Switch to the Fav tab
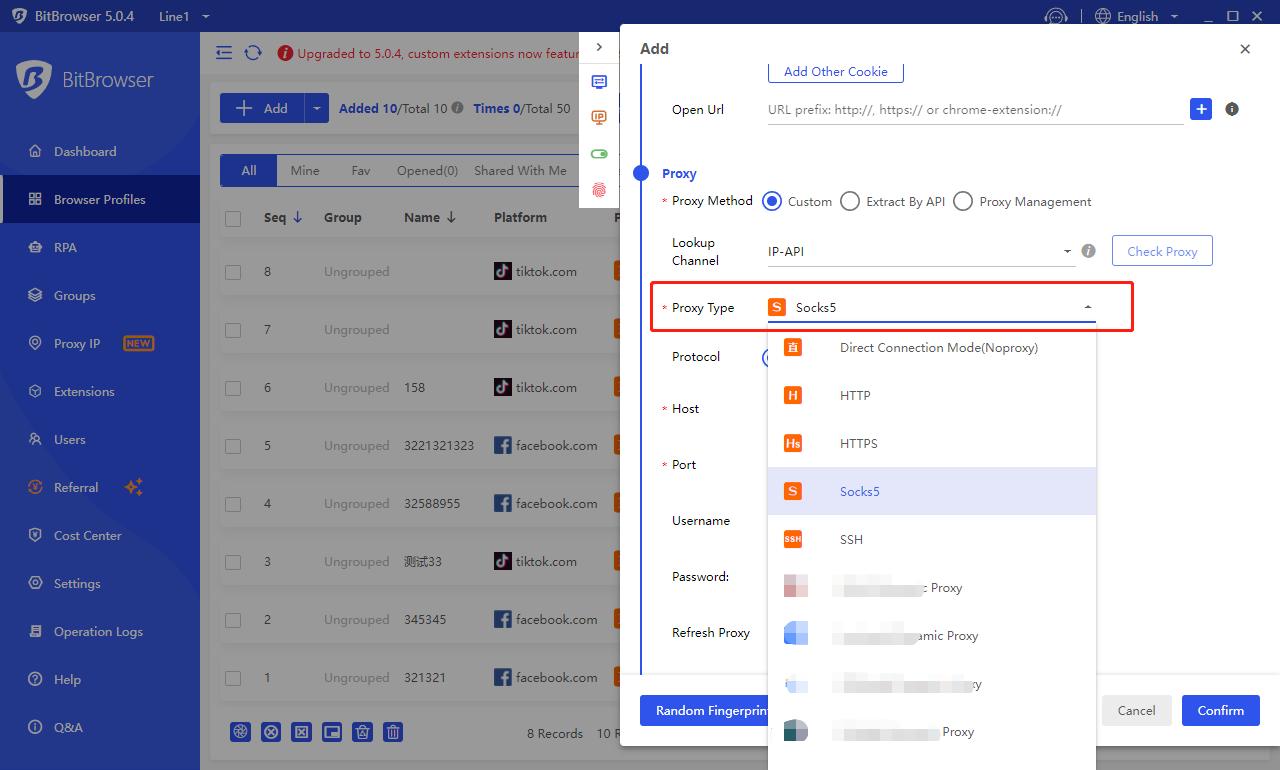 [361, 171]
